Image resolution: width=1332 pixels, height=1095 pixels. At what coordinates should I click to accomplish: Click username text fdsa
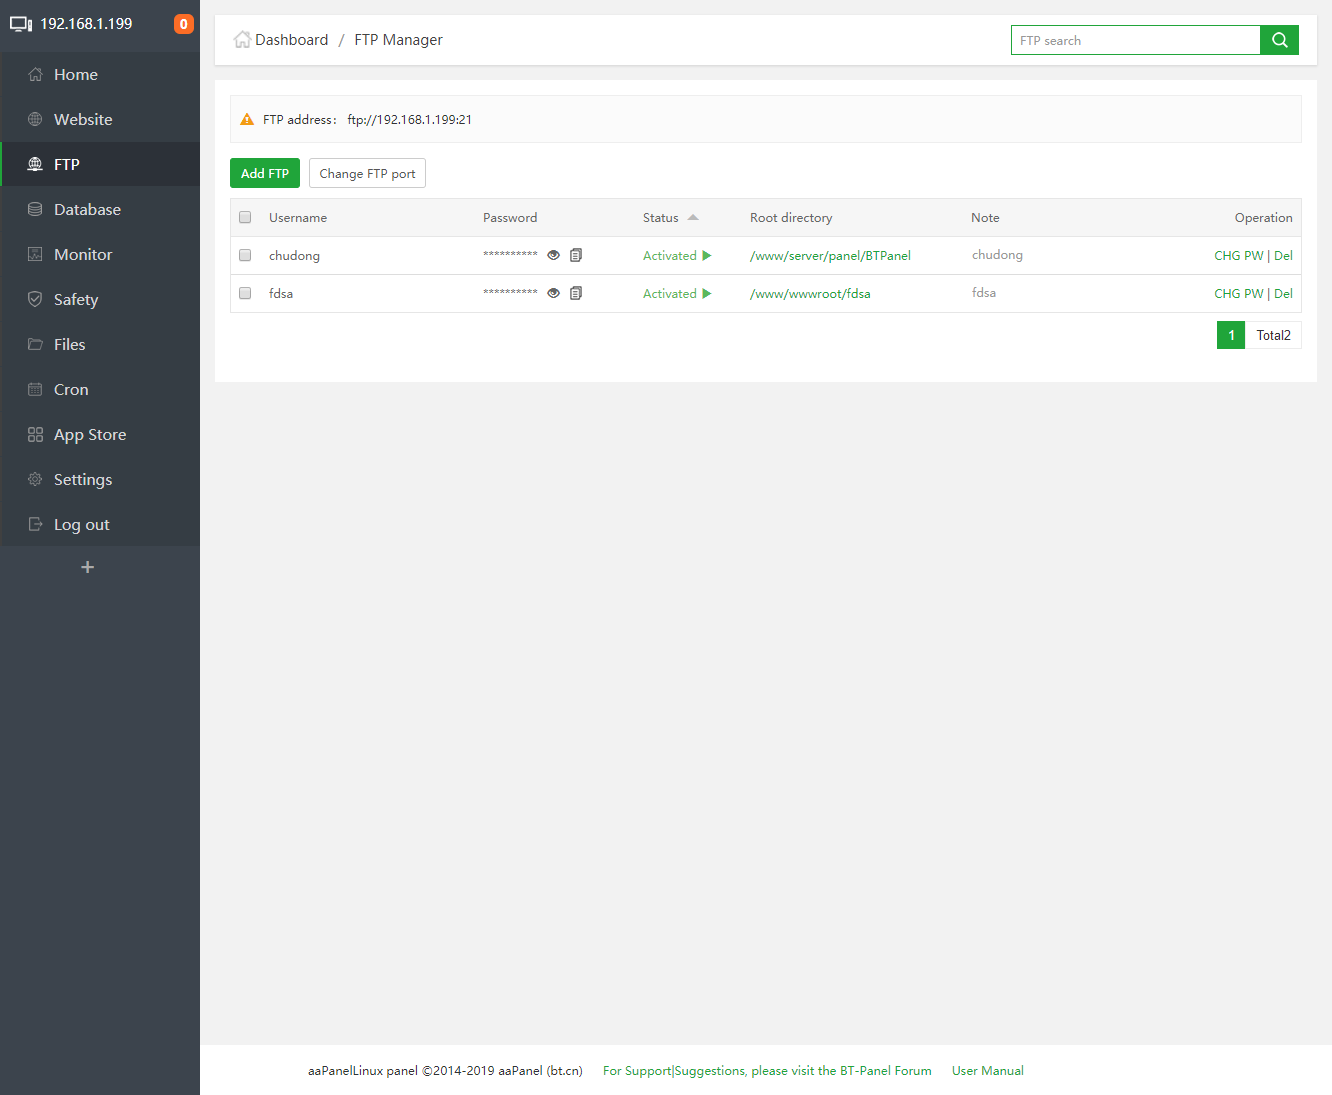click(x=281, y=294)
